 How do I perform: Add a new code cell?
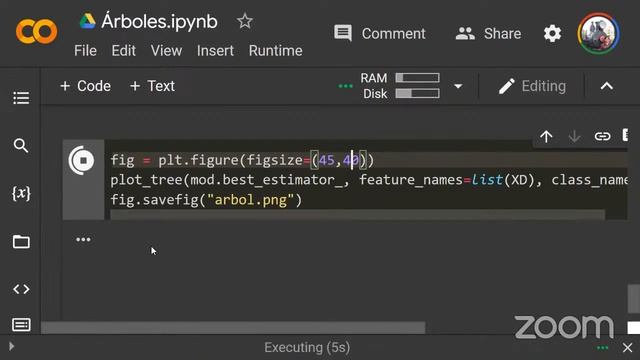coord(85,86)
